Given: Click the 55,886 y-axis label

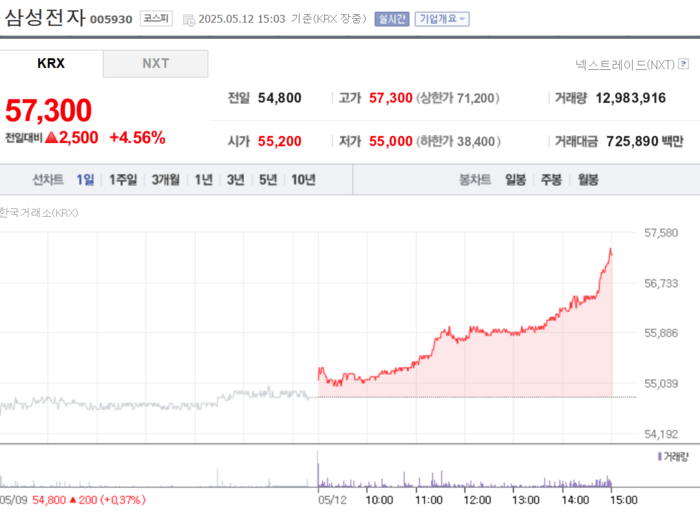Looking at the screenshot, I should [x=661, y=333].
